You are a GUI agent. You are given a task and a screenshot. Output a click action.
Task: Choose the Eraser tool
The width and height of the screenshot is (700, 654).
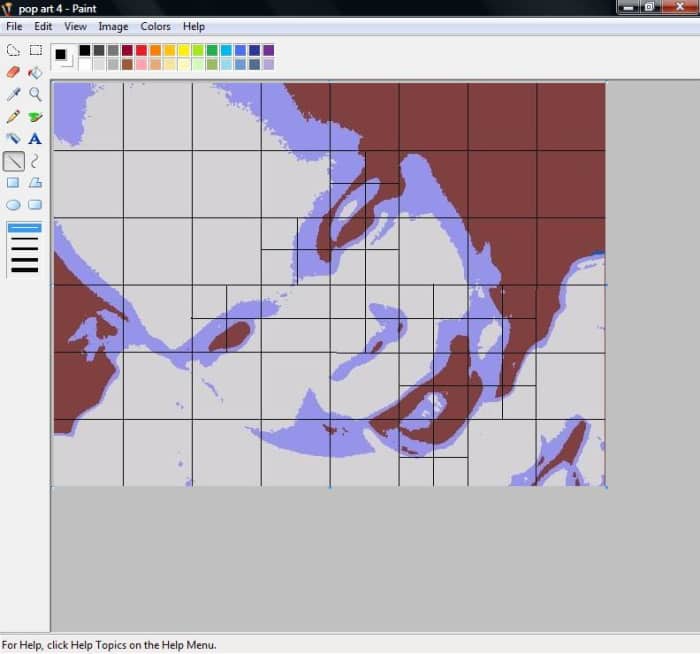[13, 72]
